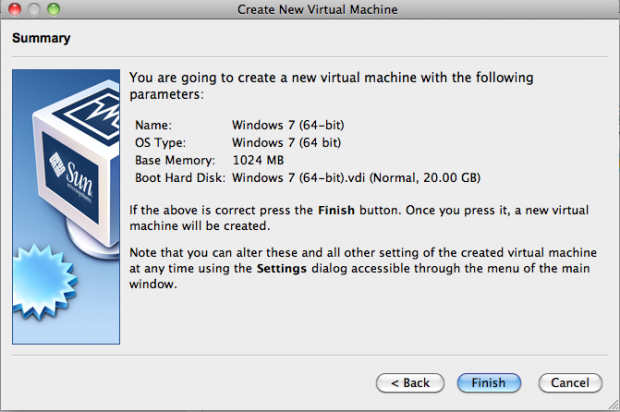Go back with the < Back button
This screenshot has height=412, width=620.
click(x=410, y=383)
